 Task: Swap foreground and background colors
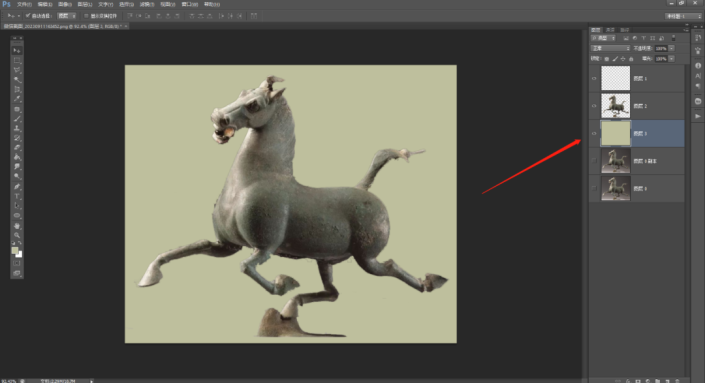(x=20, y=243)
